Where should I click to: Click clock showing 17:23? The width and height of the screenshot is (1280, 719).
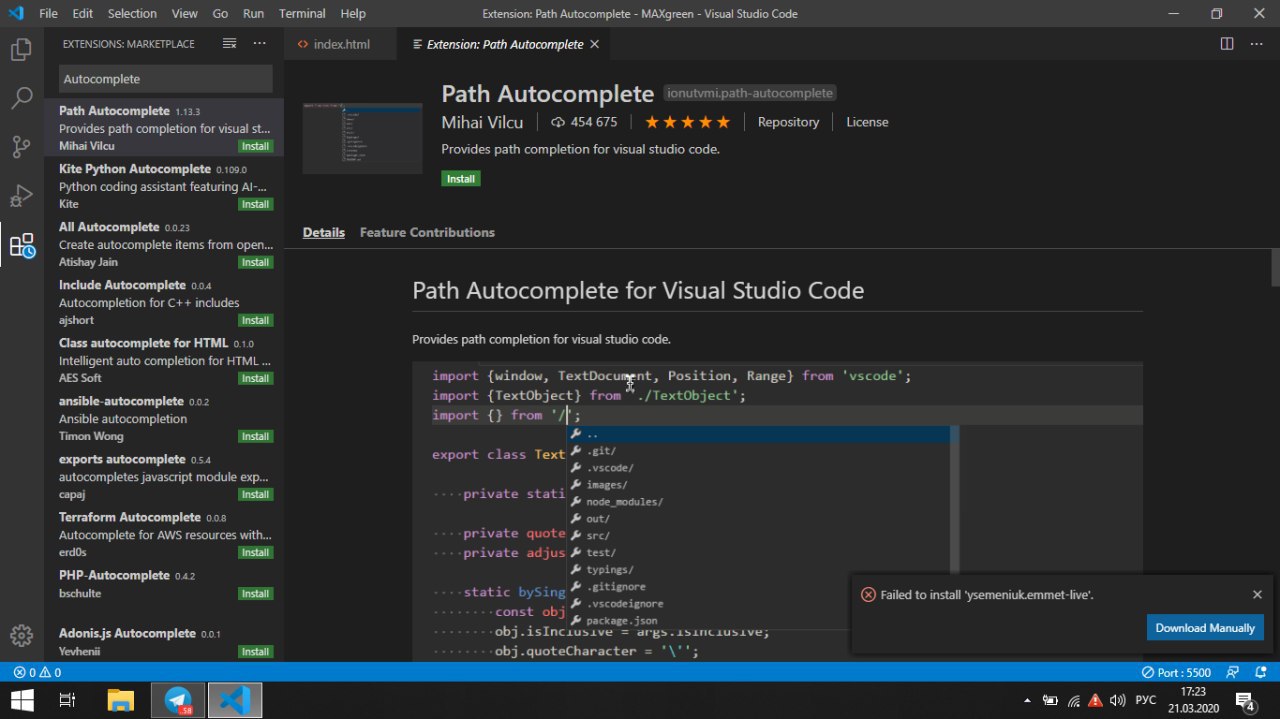1192,691
